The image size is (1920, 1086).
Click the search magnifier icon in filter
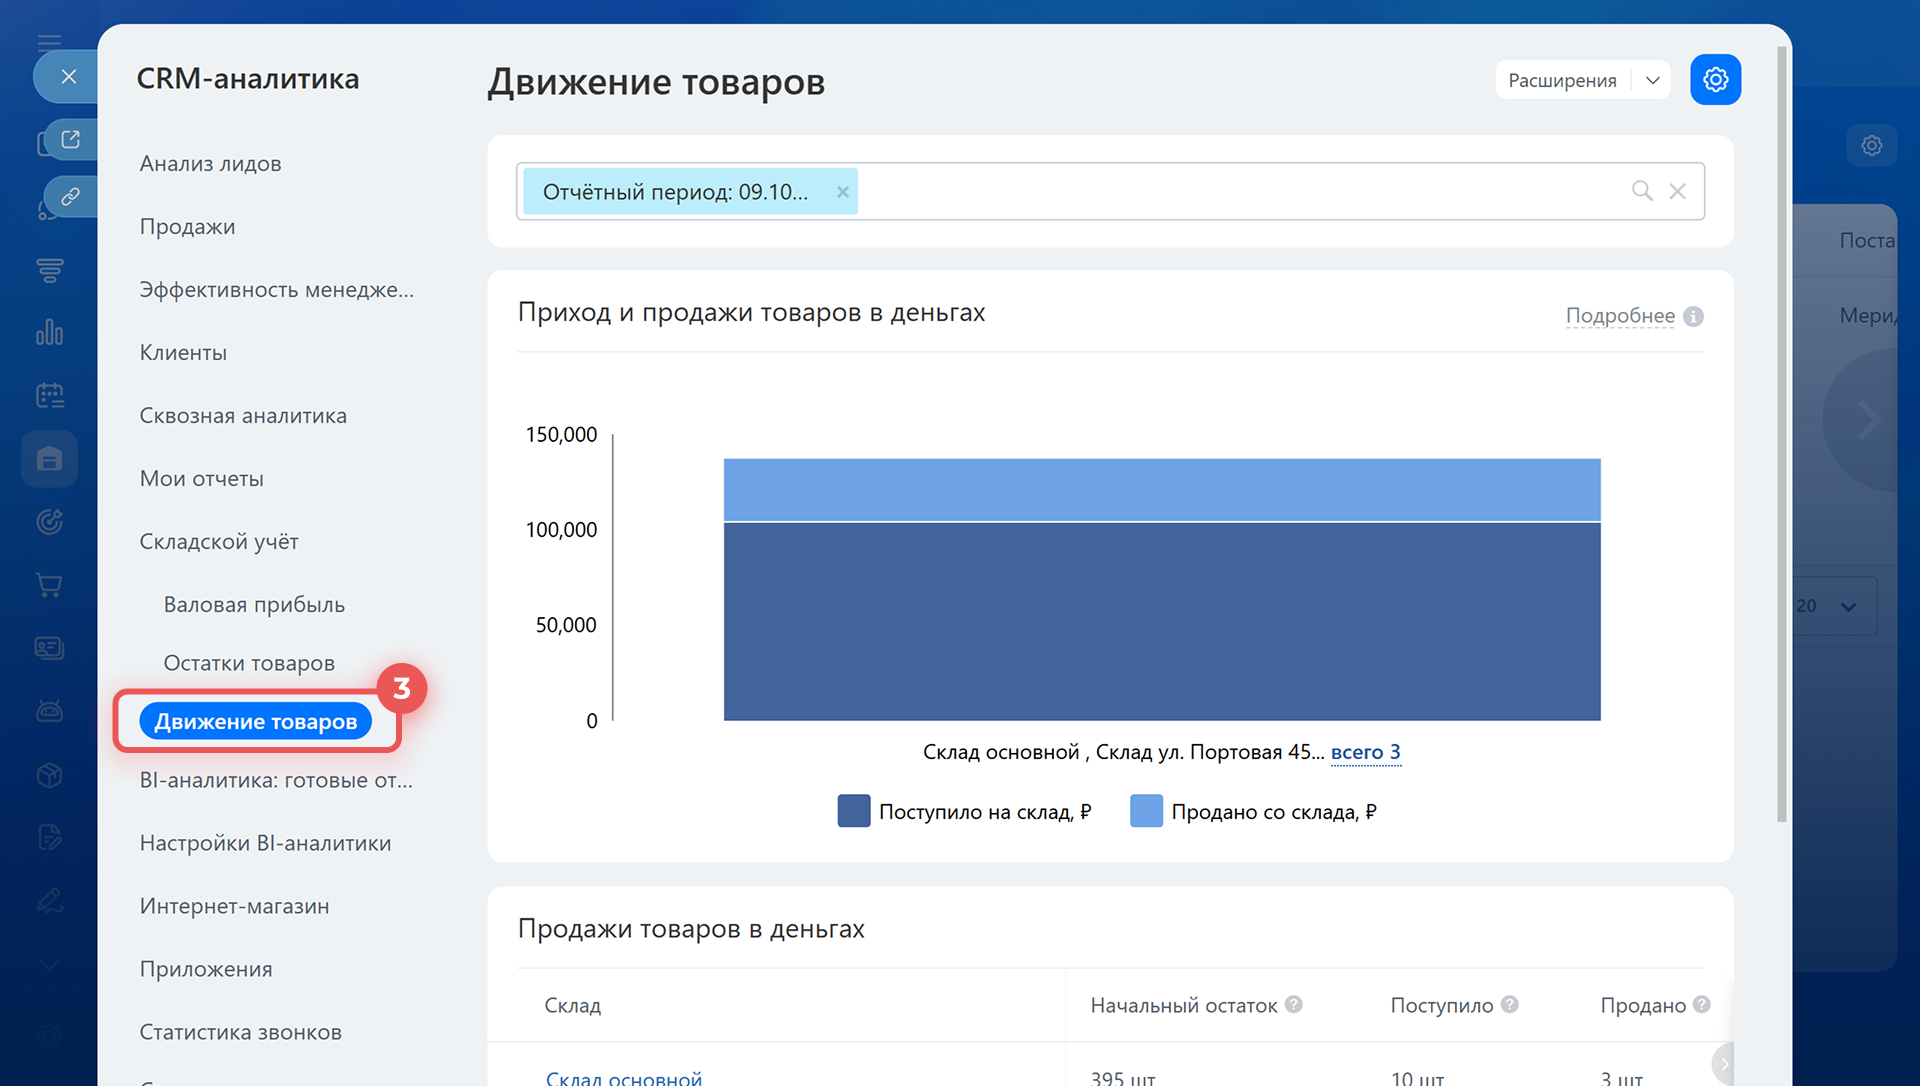click(x=1641, y=191)
